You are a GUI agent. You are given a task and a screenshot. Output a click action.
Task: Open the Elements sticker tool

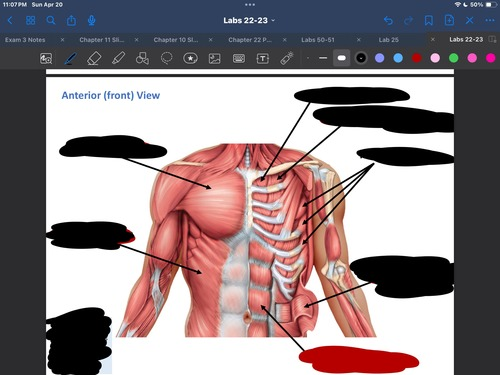(190, 58)
